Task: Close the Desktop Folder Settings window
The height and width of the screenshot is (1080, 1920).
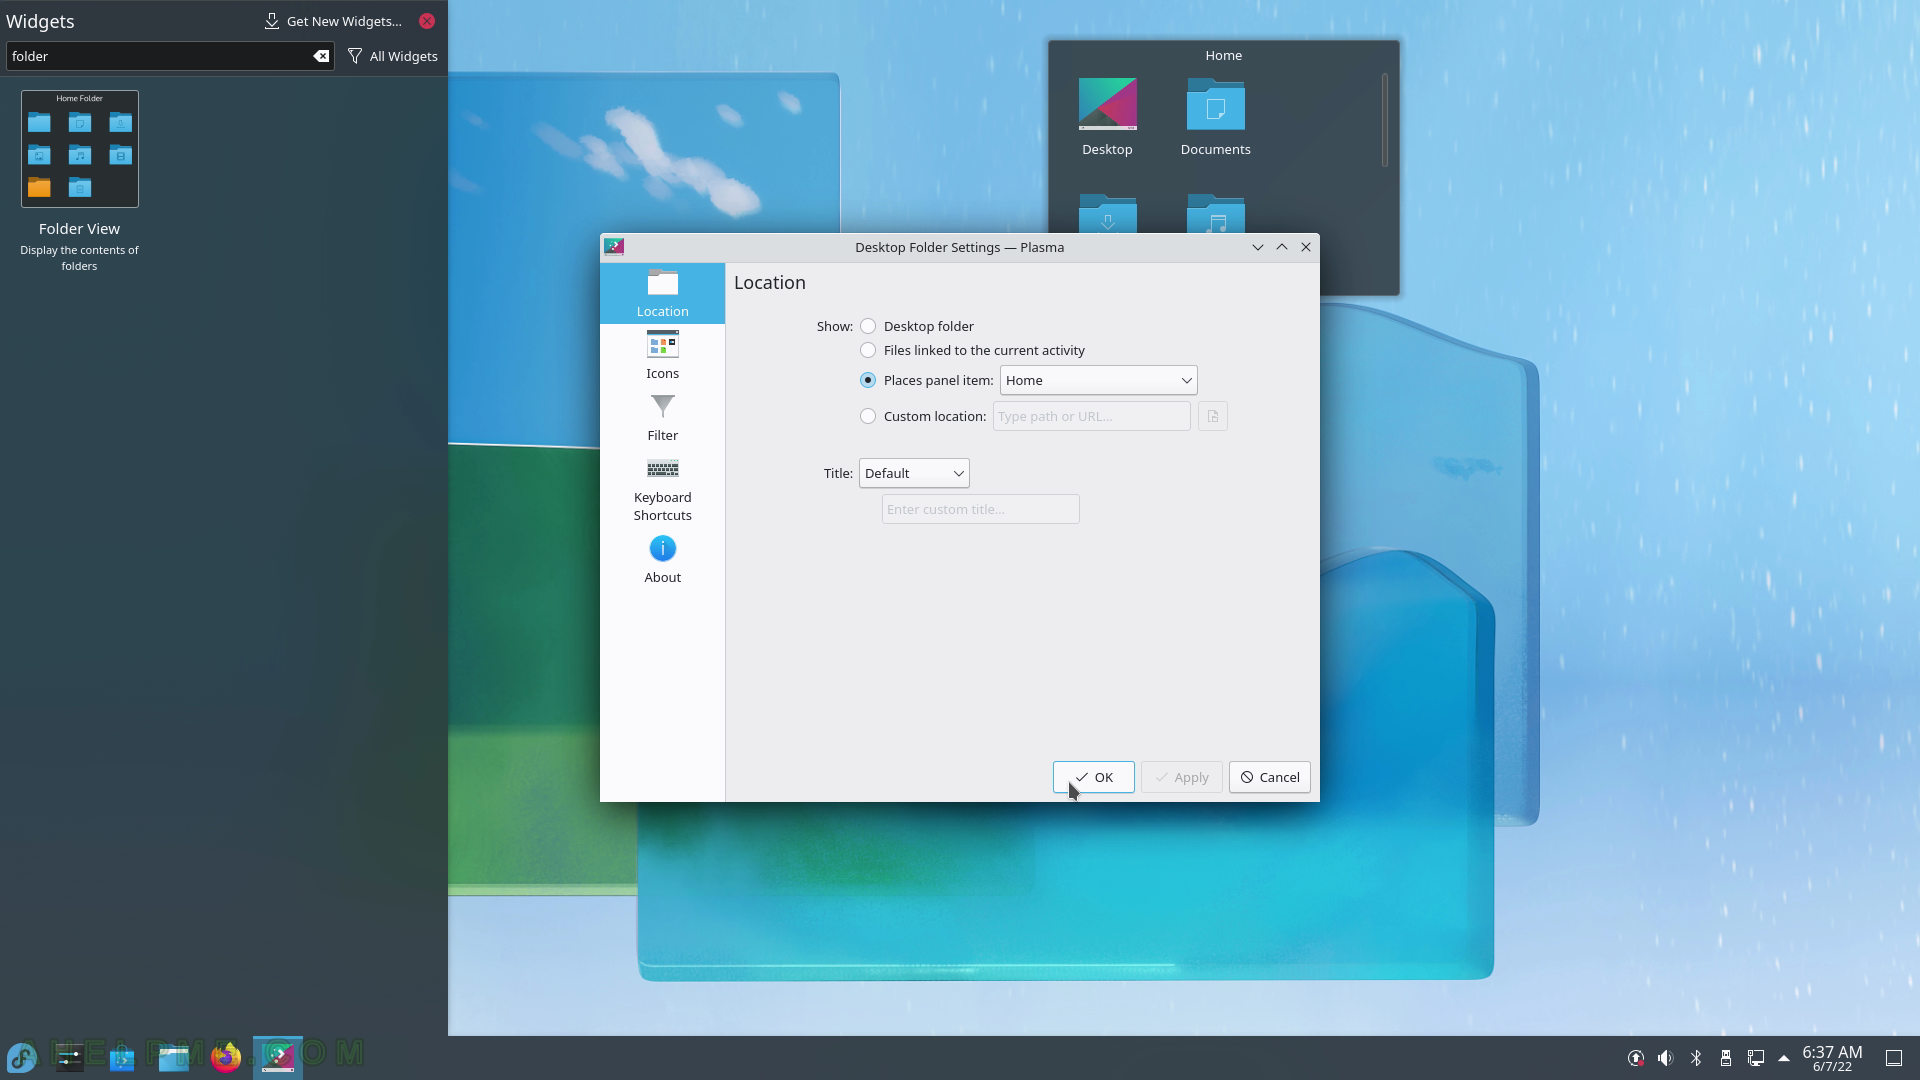Action: [1306, 247]
